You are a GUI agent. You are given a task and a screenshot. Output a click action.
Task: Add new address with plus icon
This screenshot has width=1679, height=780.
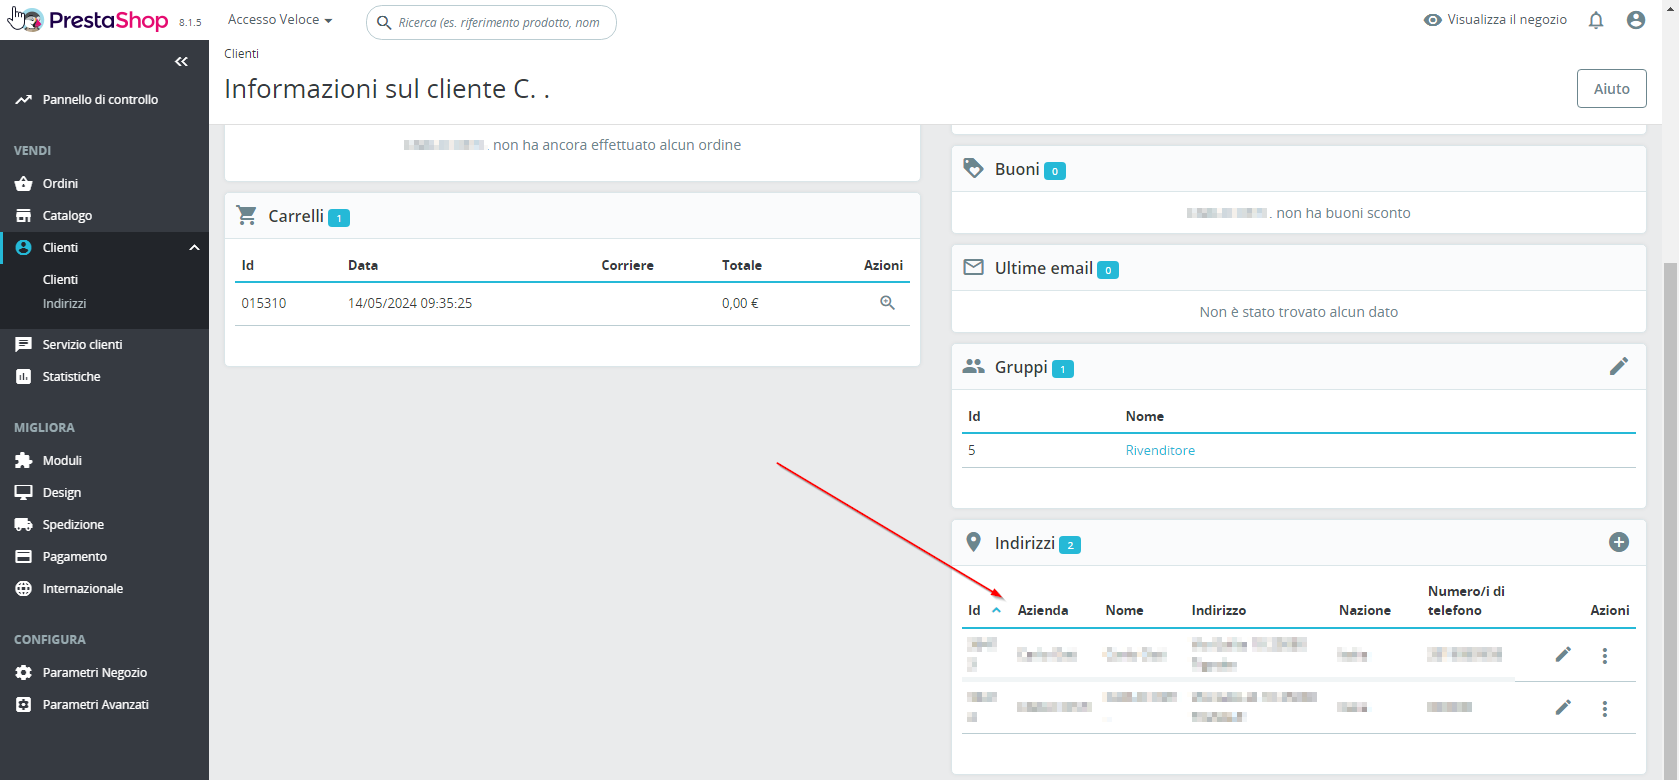pyautogui.click(x=1619, y=542)
